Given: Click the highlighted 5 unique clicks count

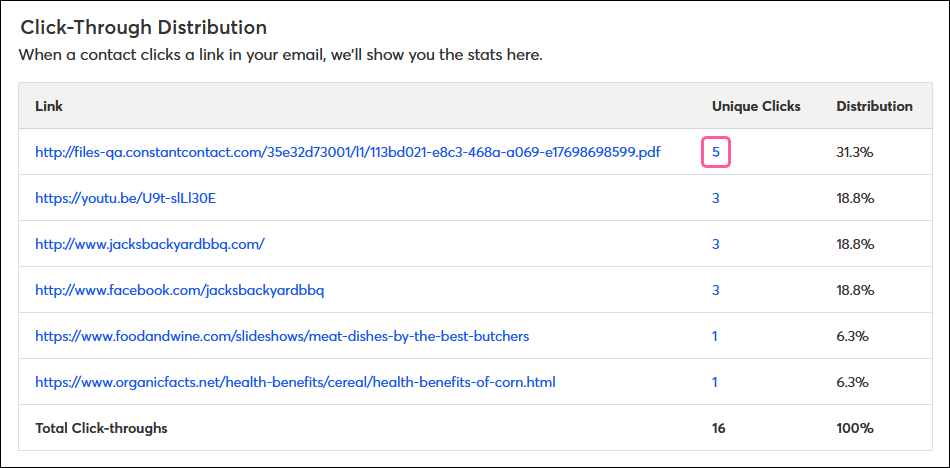Looking at the screenshot, I should (x=716, y=152).
